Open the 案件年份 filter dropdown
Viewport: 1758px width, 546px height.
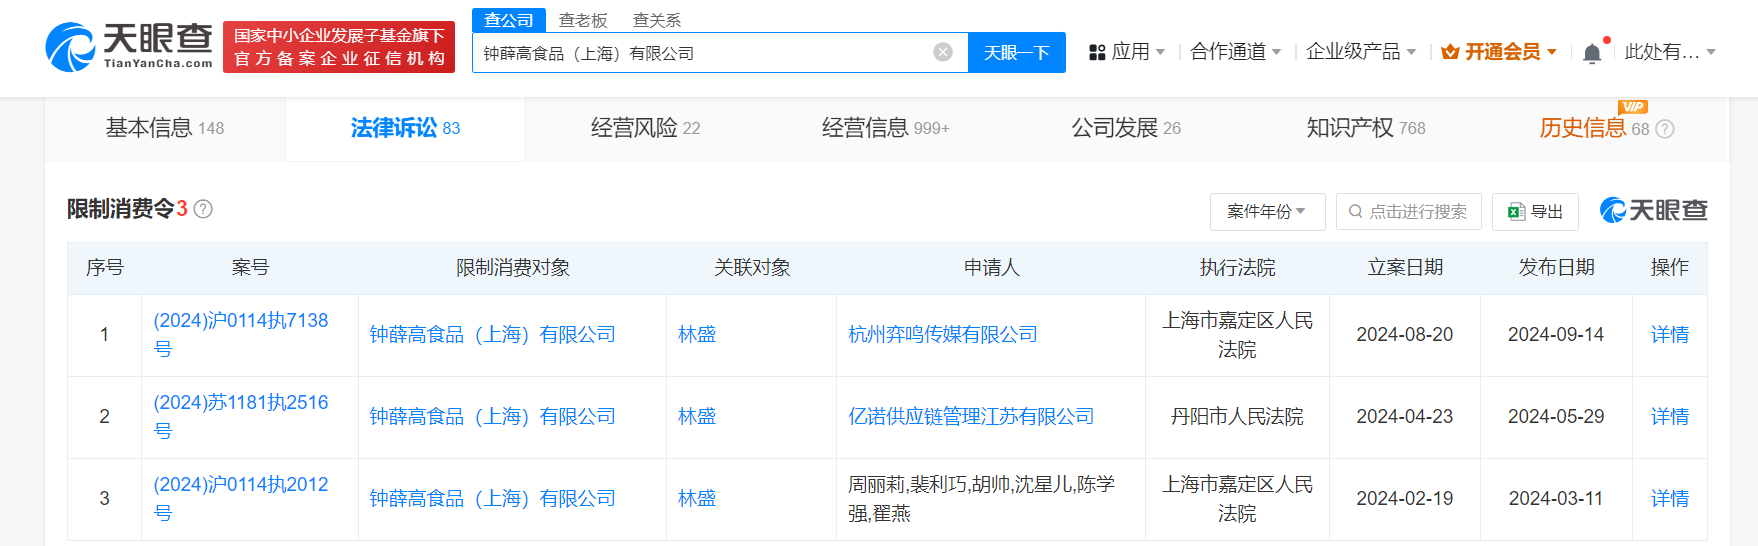point(1267,212)
